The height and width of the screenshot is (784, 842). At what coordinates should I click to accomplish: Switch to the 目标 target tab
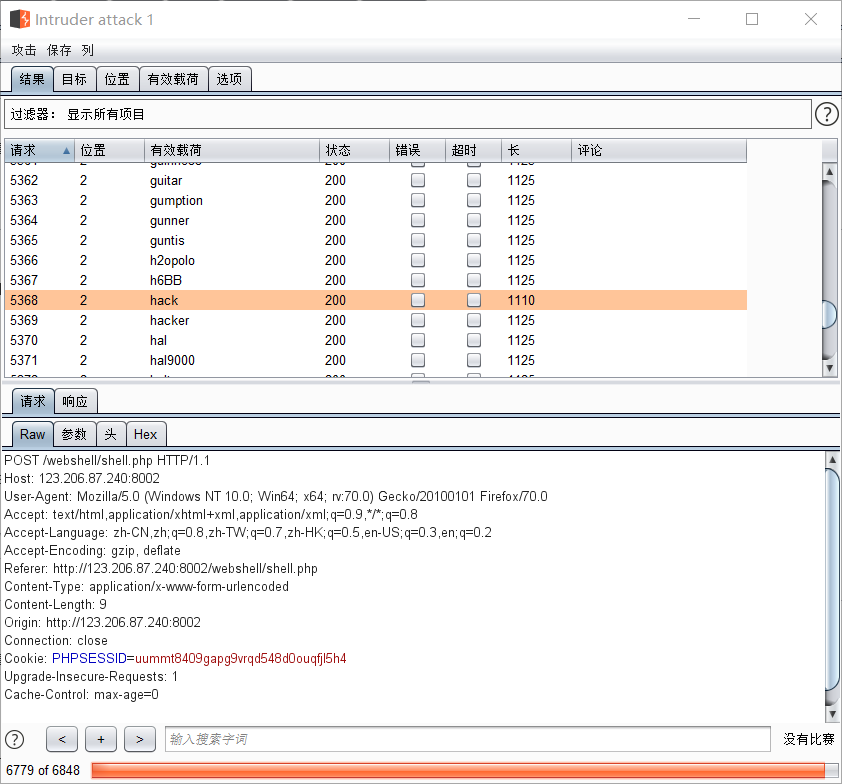point(74,79)
